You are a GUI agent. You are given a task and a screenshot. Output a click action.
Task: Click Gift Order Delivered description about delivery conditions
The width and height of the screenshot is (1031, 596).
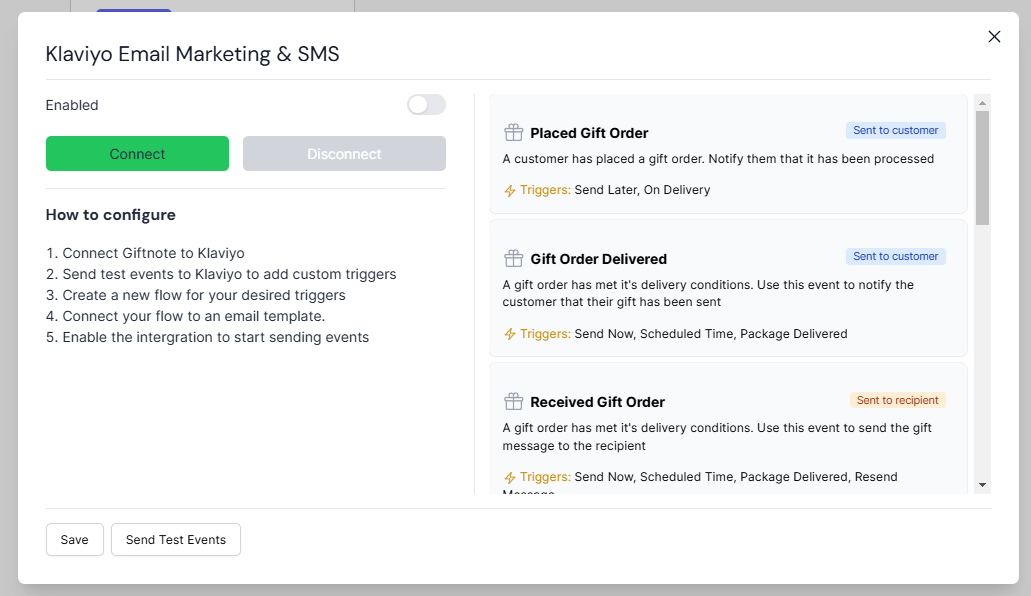pyautogui.click(x=708, y=293)
